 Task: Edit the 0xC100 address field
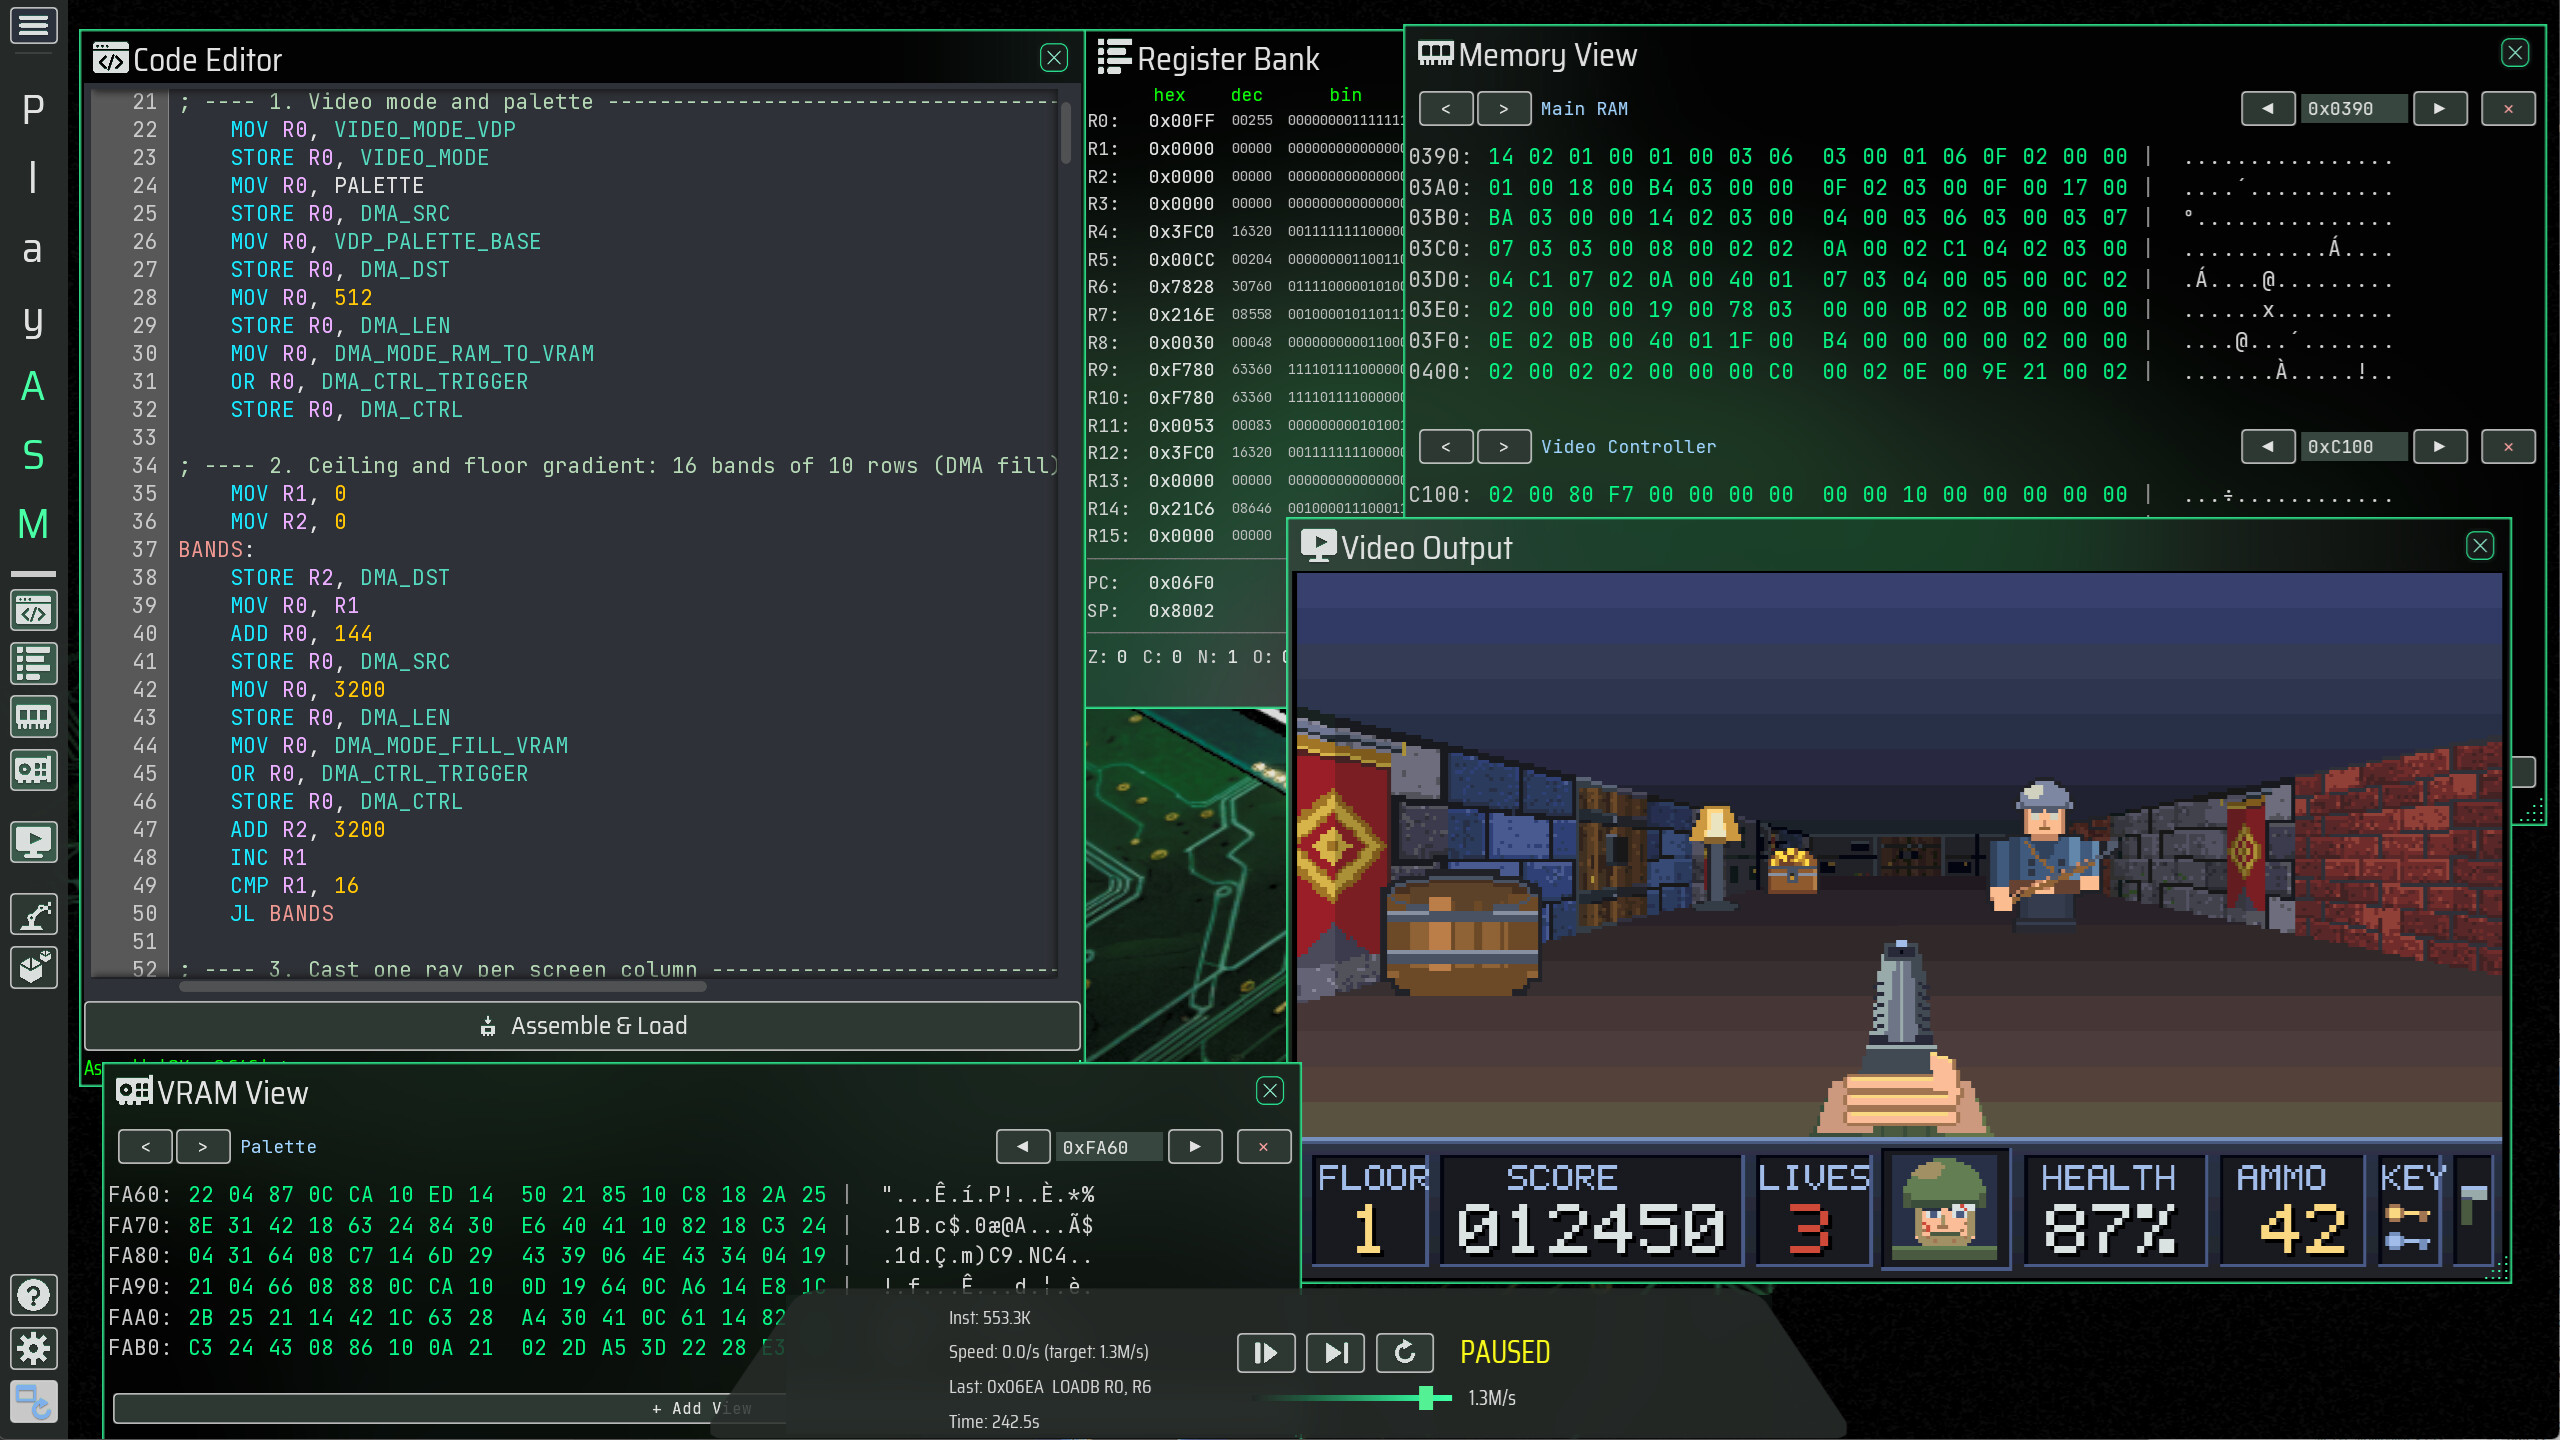pos(2354,446)
